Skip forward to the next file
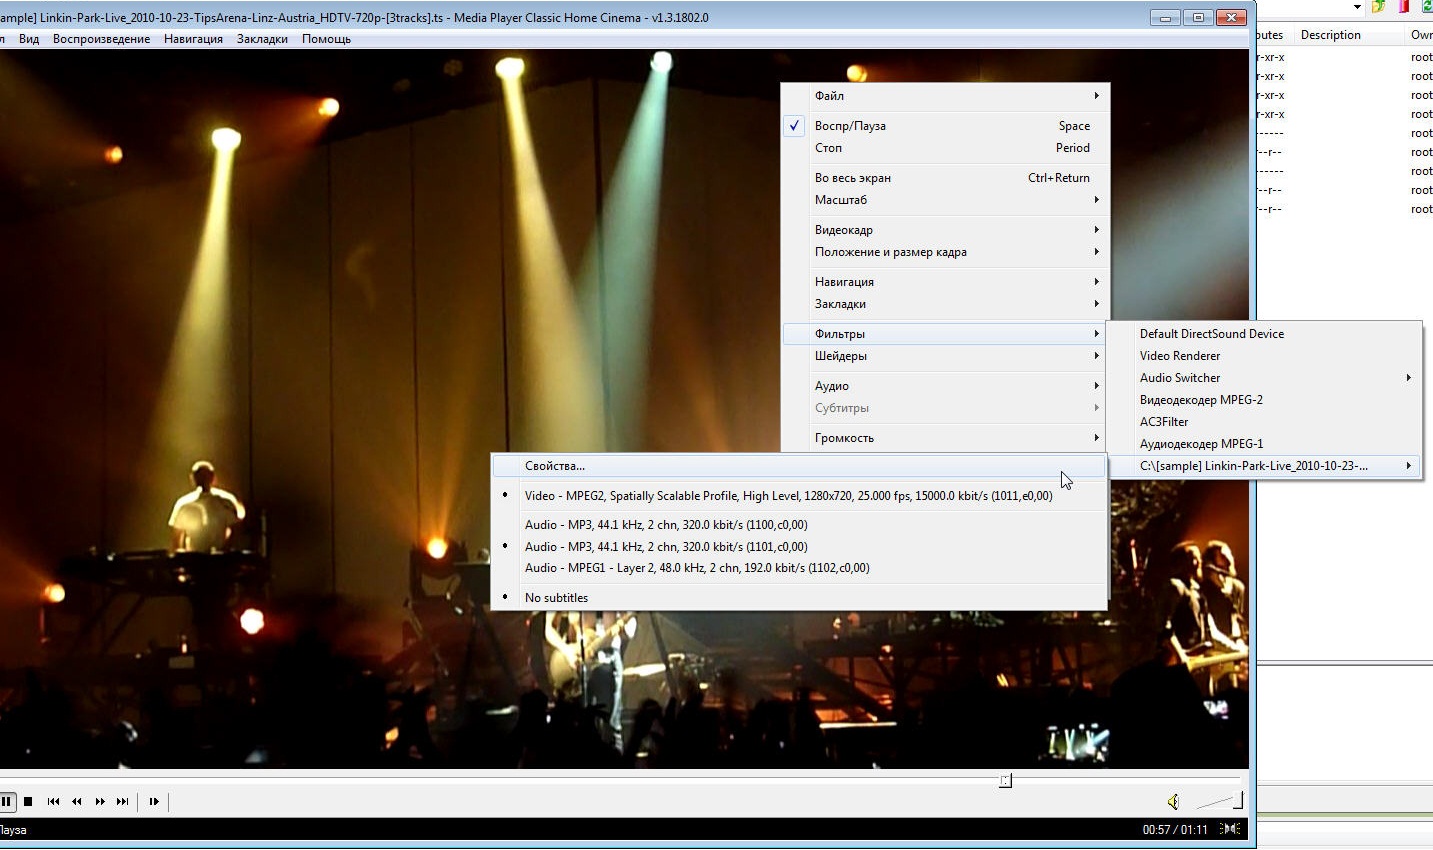This screenshot has width=1433, height=850. click(x=122, y=801)
